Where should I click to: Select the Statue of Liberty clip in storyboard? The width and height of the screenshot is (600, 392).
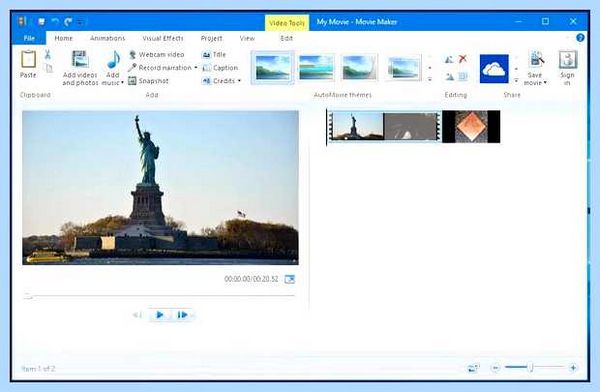click(357, 126)
